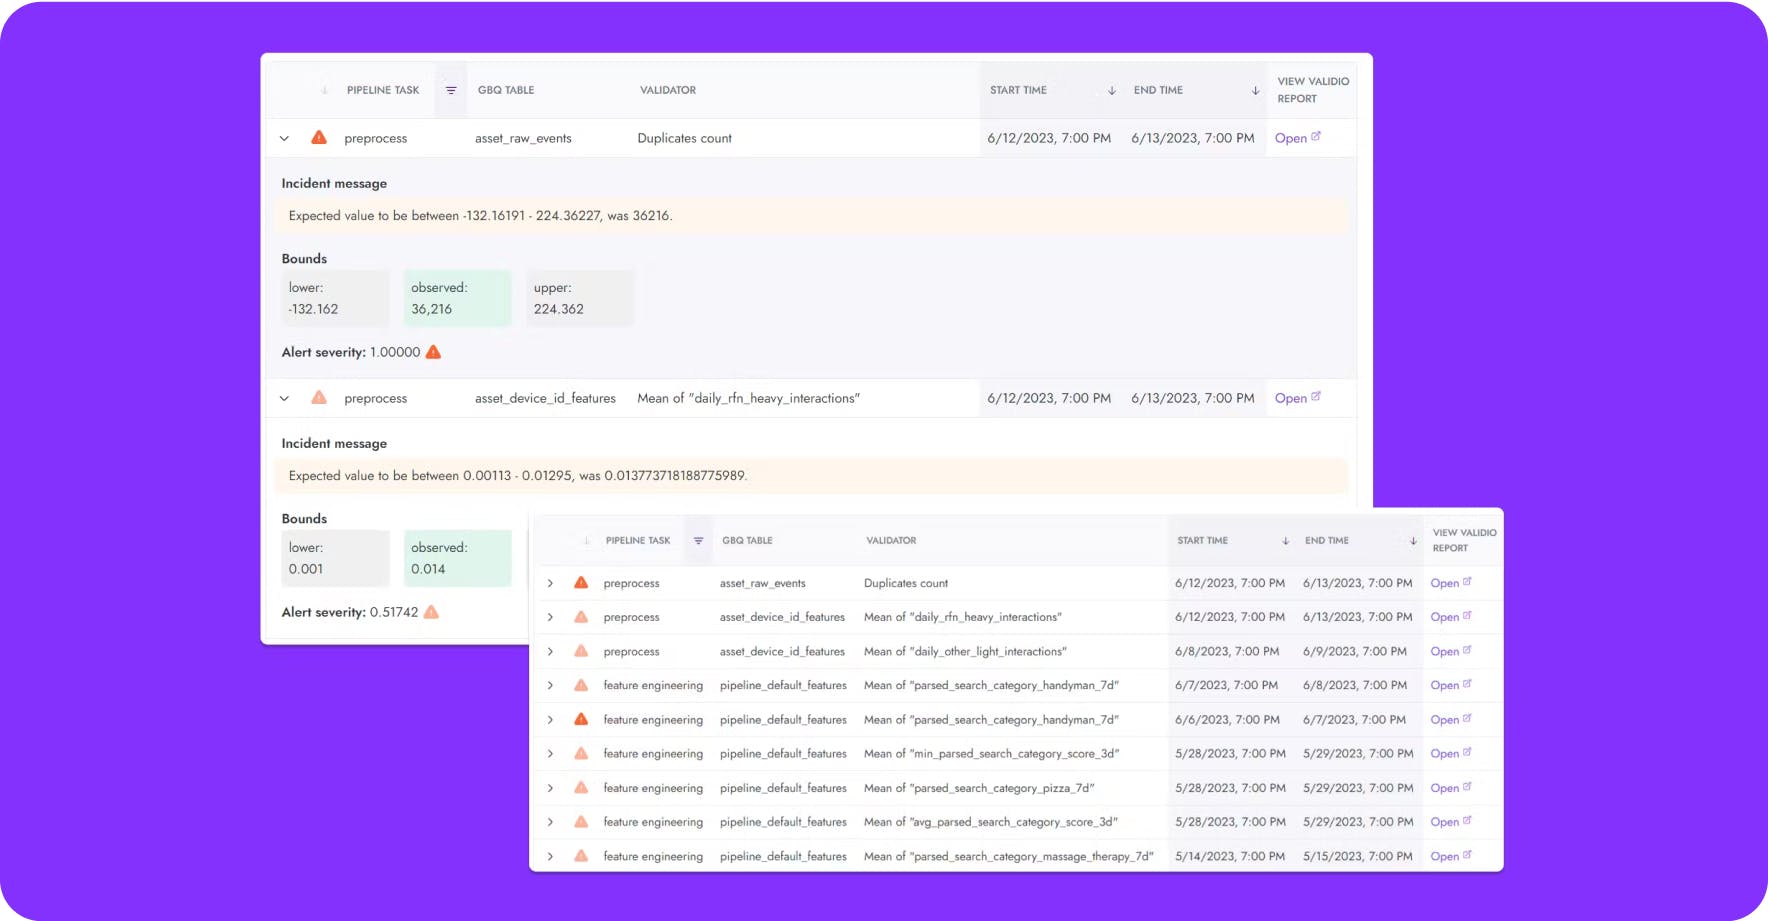Click the observed 36,216 bounds box
This screenshot has width=1768, height=921.
(457, 298)
